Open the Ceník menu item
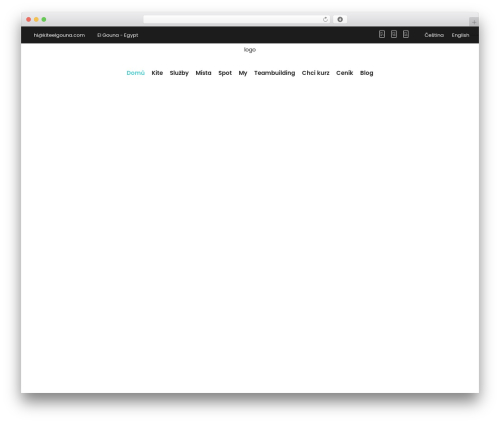 (x=345, y=73)
